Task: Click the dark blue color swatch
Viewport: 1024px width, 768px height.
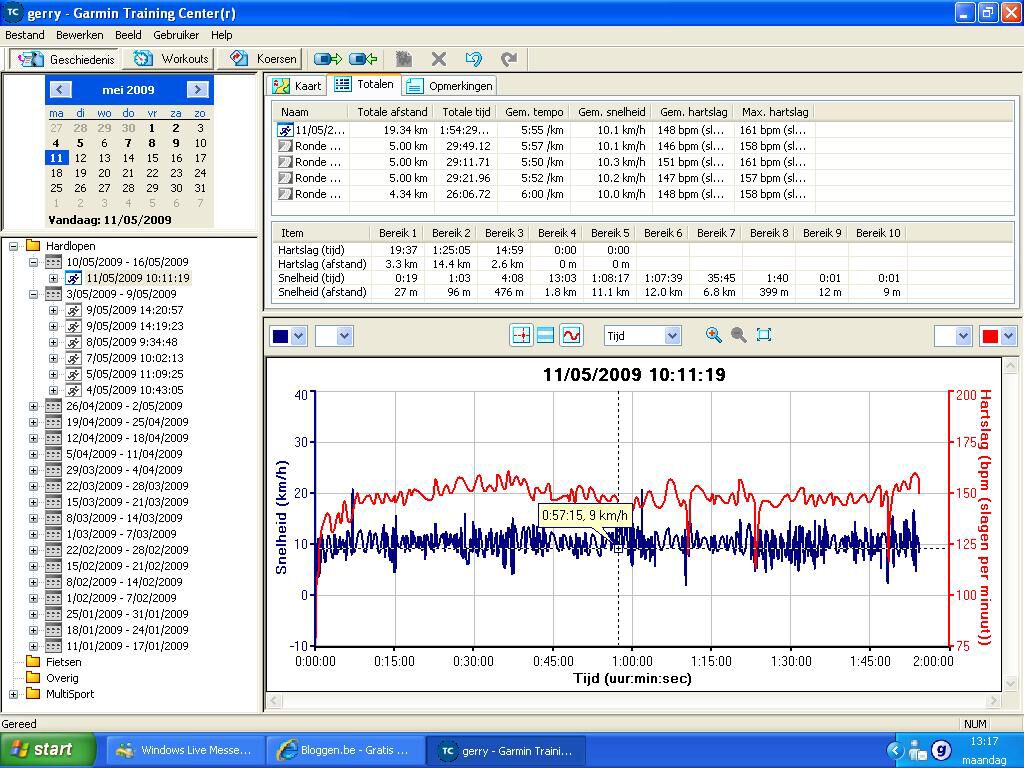Action: pos(280,336)
